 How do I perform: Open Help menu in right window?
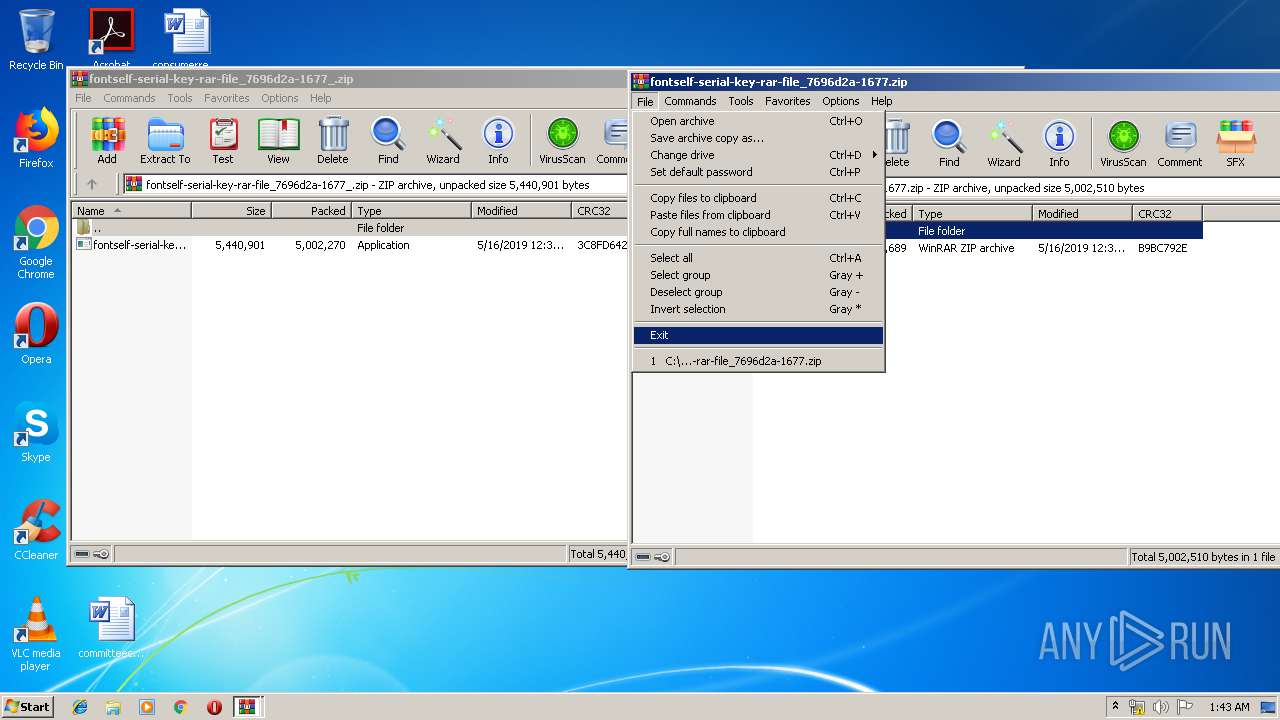(x=881, y=101)
